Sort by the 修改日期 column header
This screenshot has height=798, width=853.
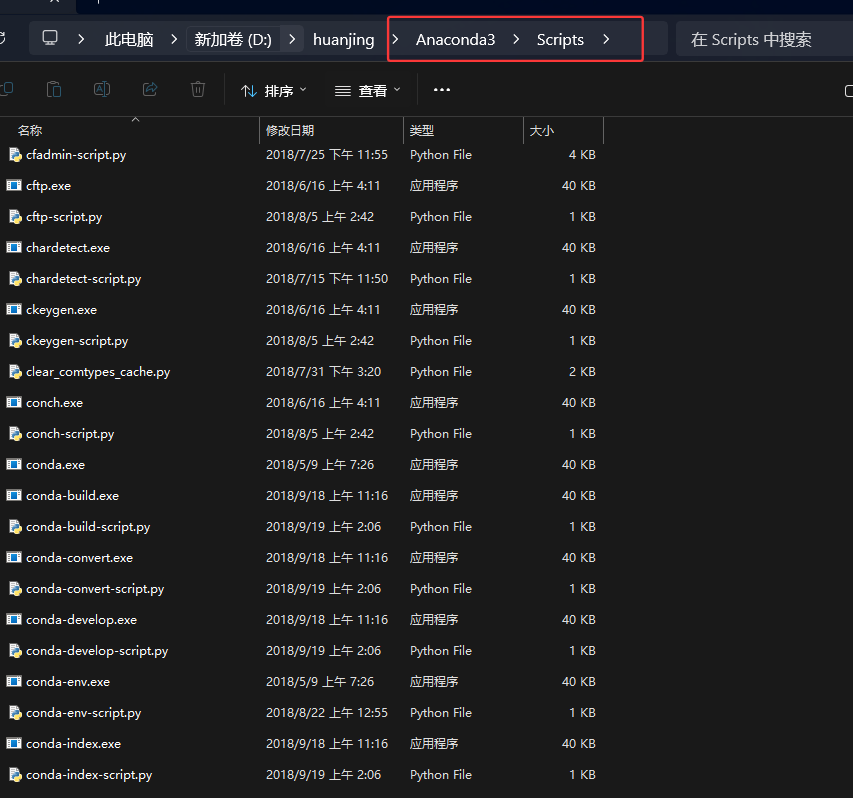point(290,131)
